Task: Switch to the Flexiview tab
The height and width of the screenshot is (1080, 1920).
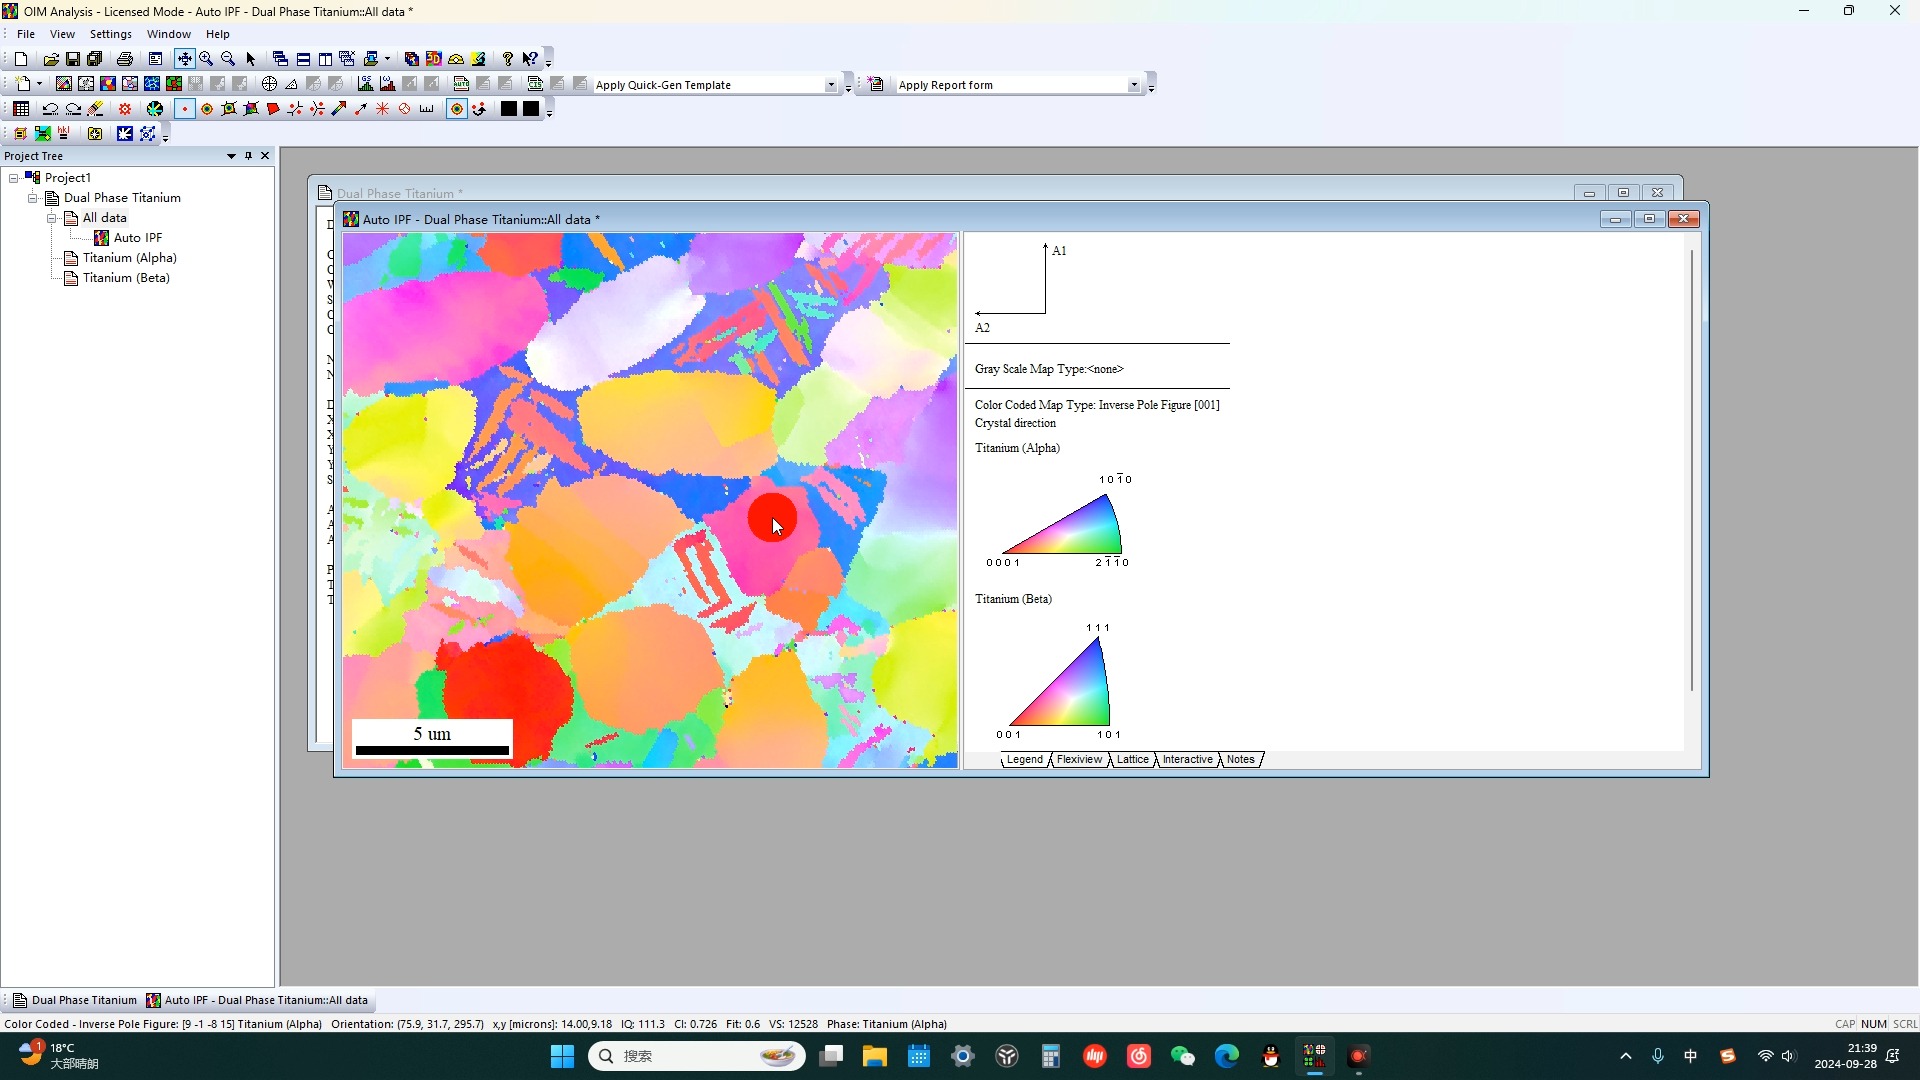Action: pos(1081,760)
